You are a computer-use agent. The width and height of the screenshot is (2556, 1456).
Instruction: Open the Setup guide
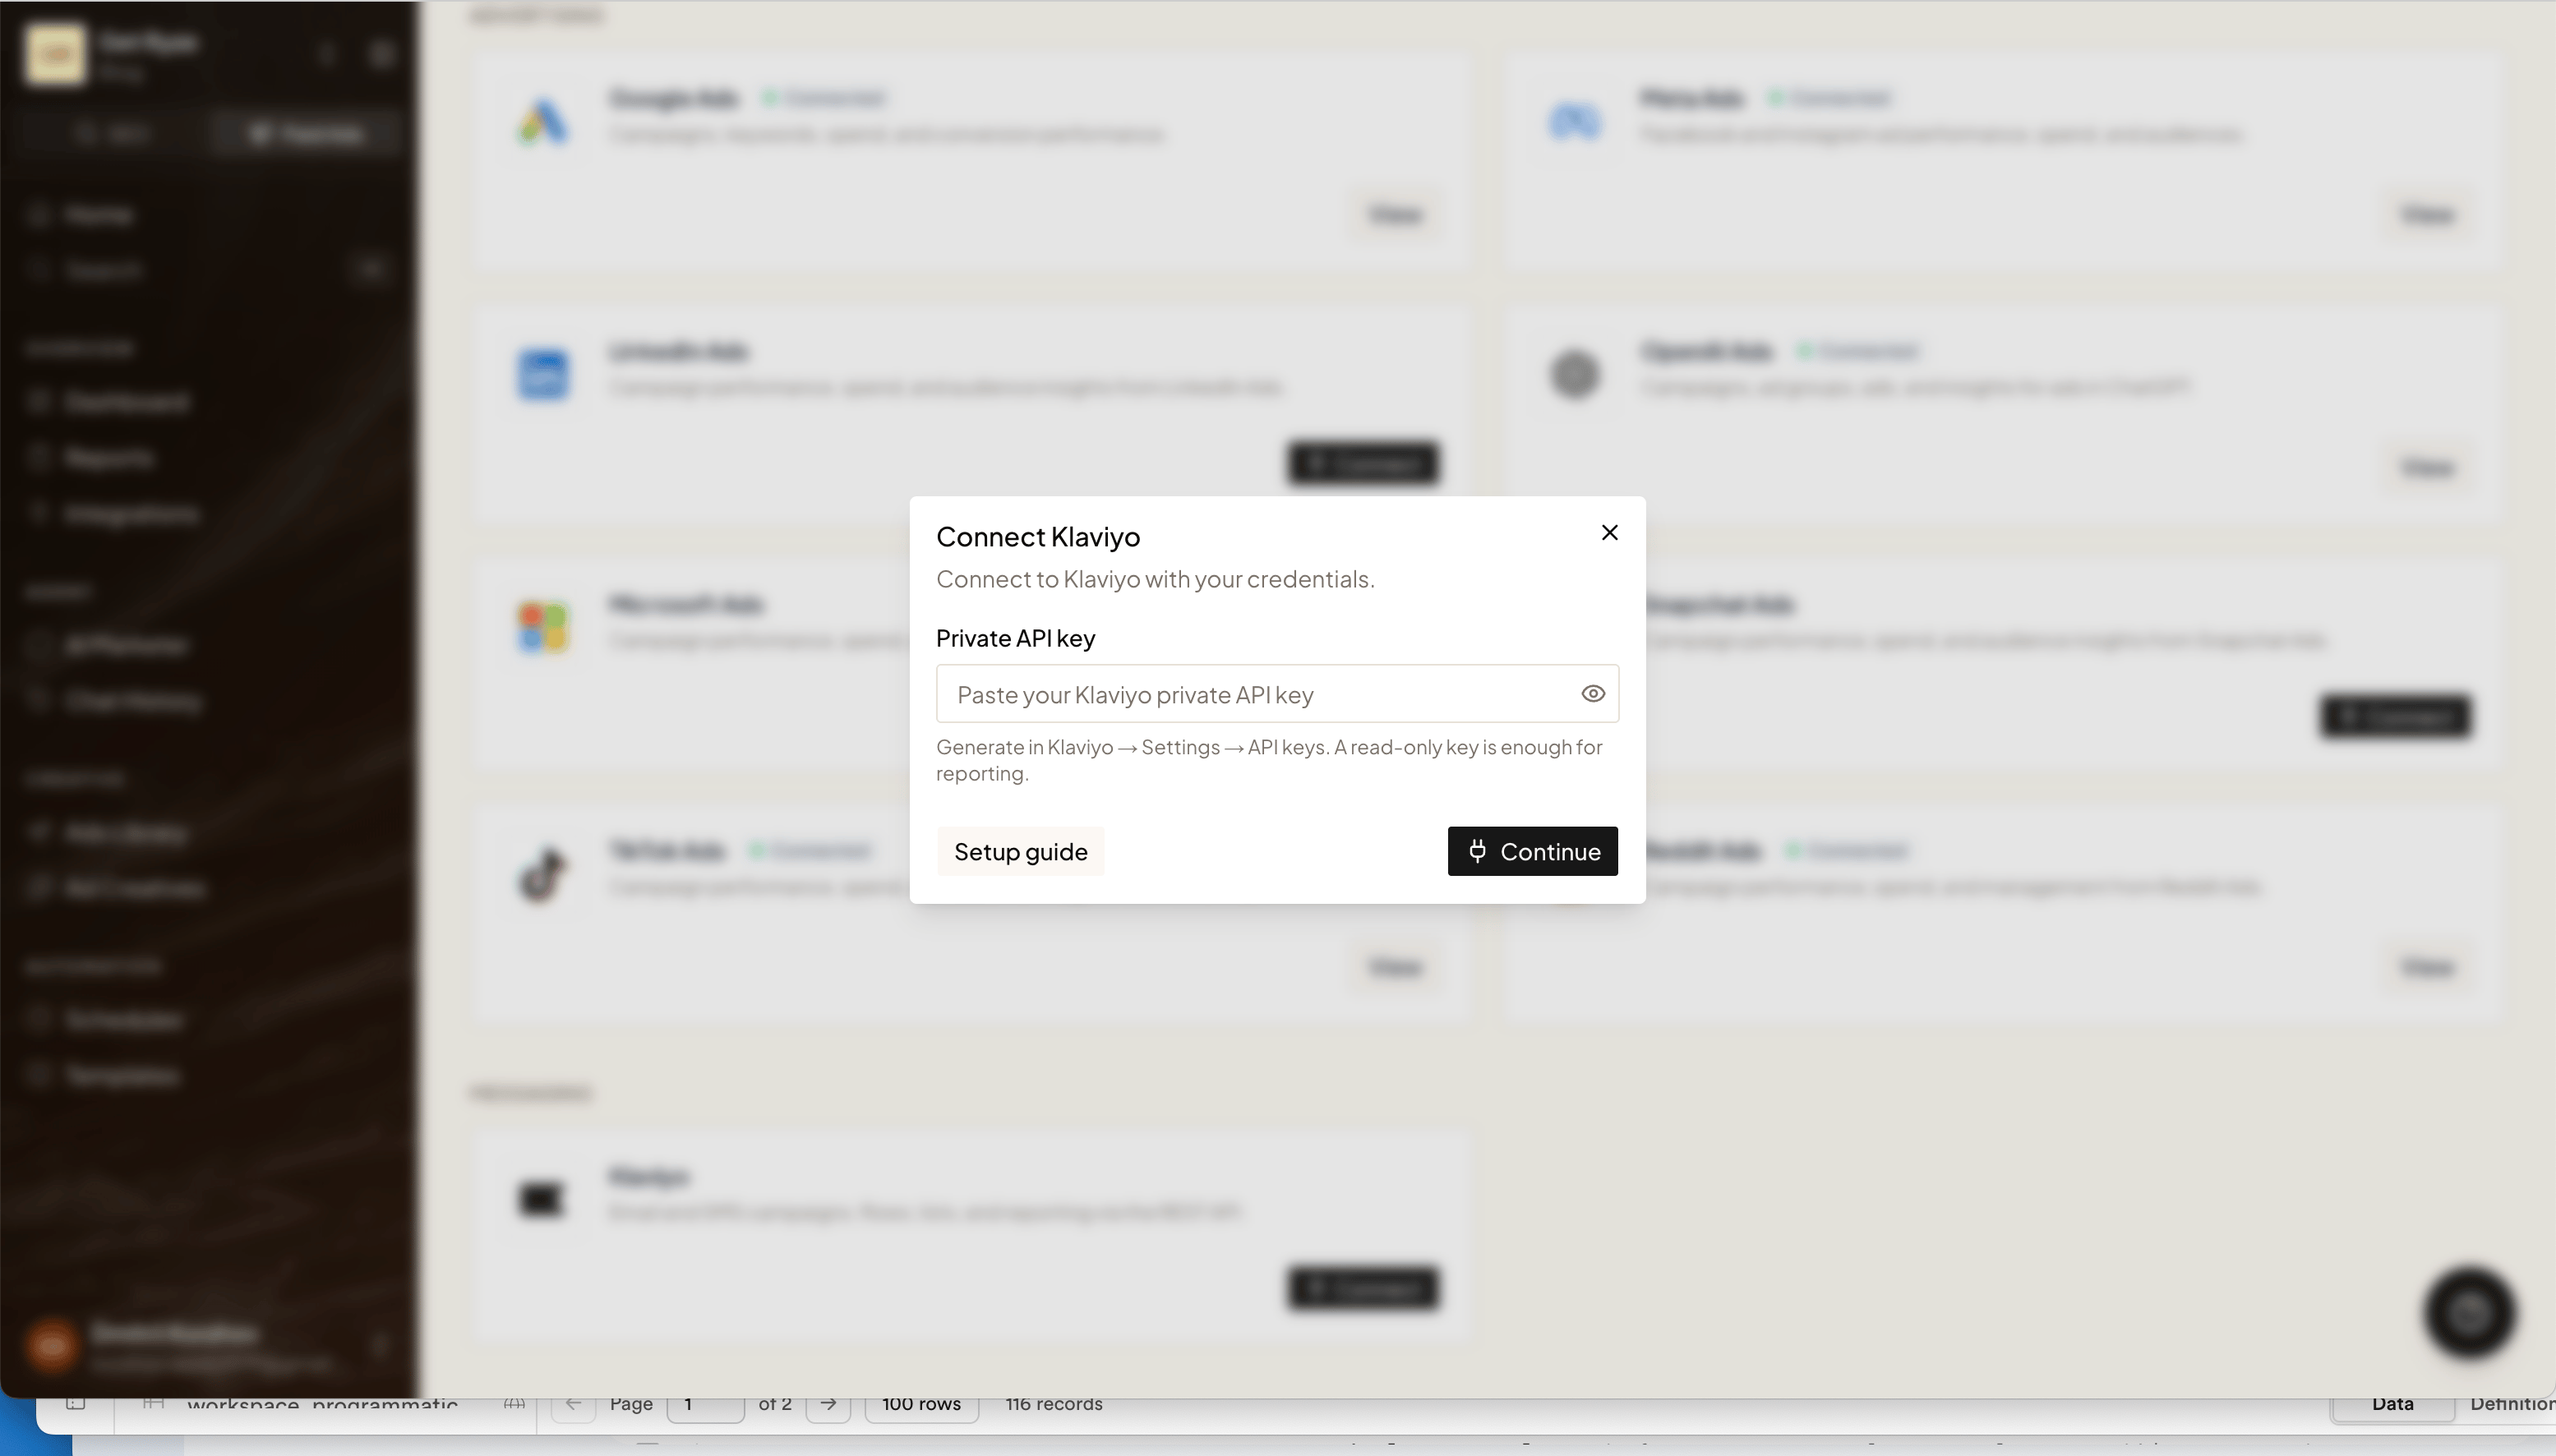(x=1020, y=851)
